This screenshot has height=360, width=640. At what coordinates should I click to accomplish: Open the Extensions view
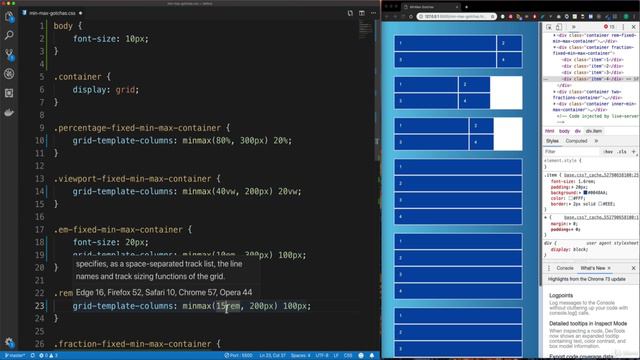coord(9,93)
